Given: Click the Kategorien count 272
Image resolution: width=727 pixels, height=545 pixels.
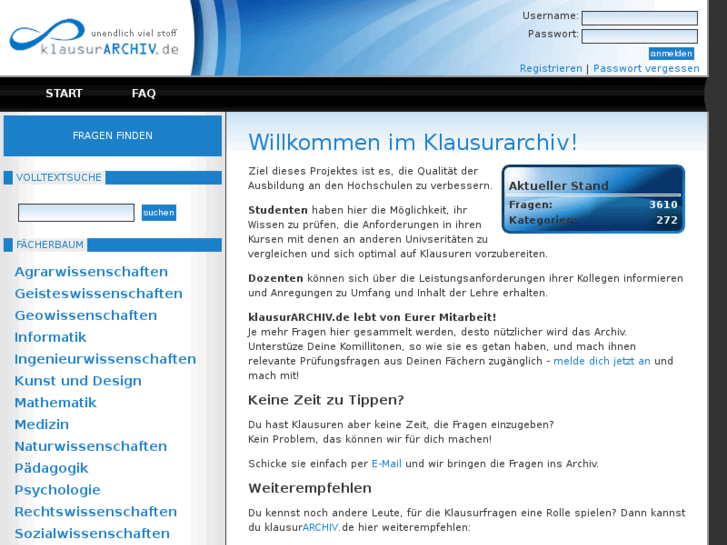Looking at the screenshot, I should [667, 220].
